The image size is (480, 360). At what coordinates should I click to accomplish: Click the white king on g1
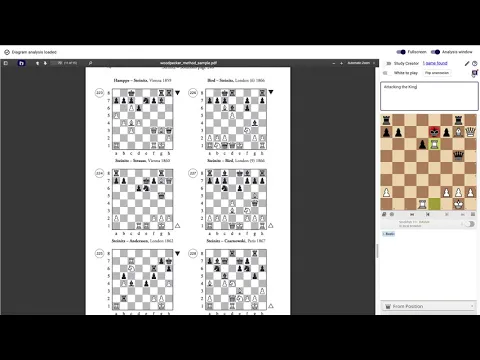pyautogui.click(x=458, y=204)
